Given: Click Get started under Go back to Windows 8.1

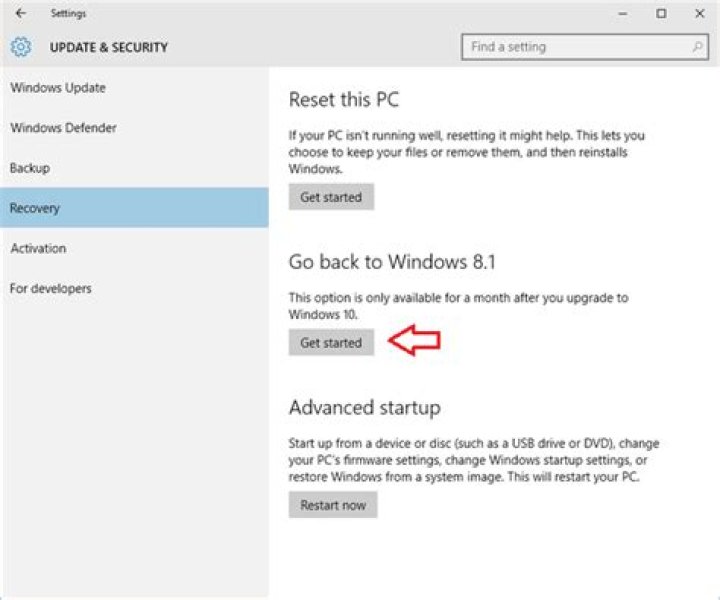Looking at the screenshot, I should [x=331, y=342].
